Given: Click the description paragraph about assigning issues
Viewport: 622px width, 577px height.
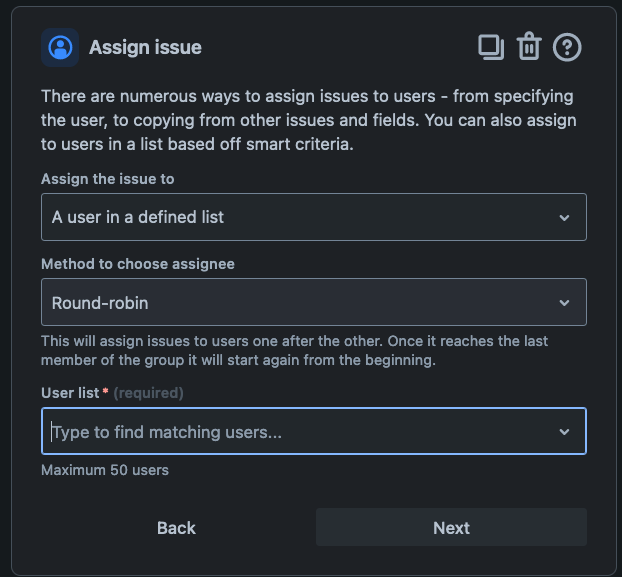Looking at the screenshot, I should (x=309, y=120).
